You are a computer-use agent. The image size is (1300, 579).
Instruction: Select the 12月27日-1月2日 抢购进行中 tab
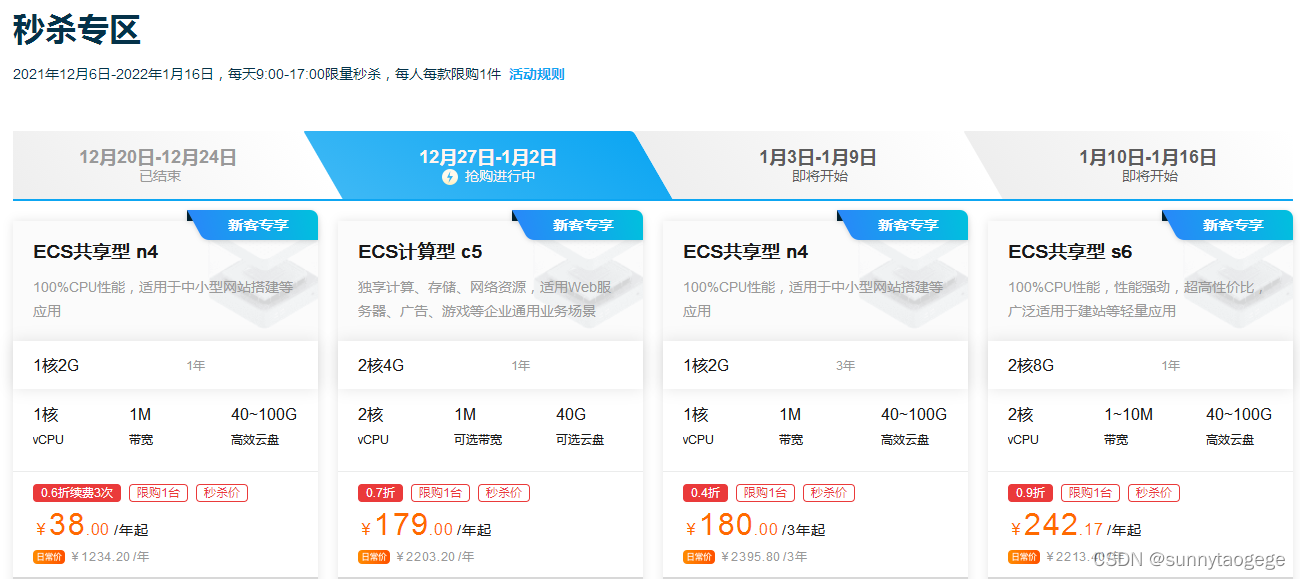coord(488,165)
